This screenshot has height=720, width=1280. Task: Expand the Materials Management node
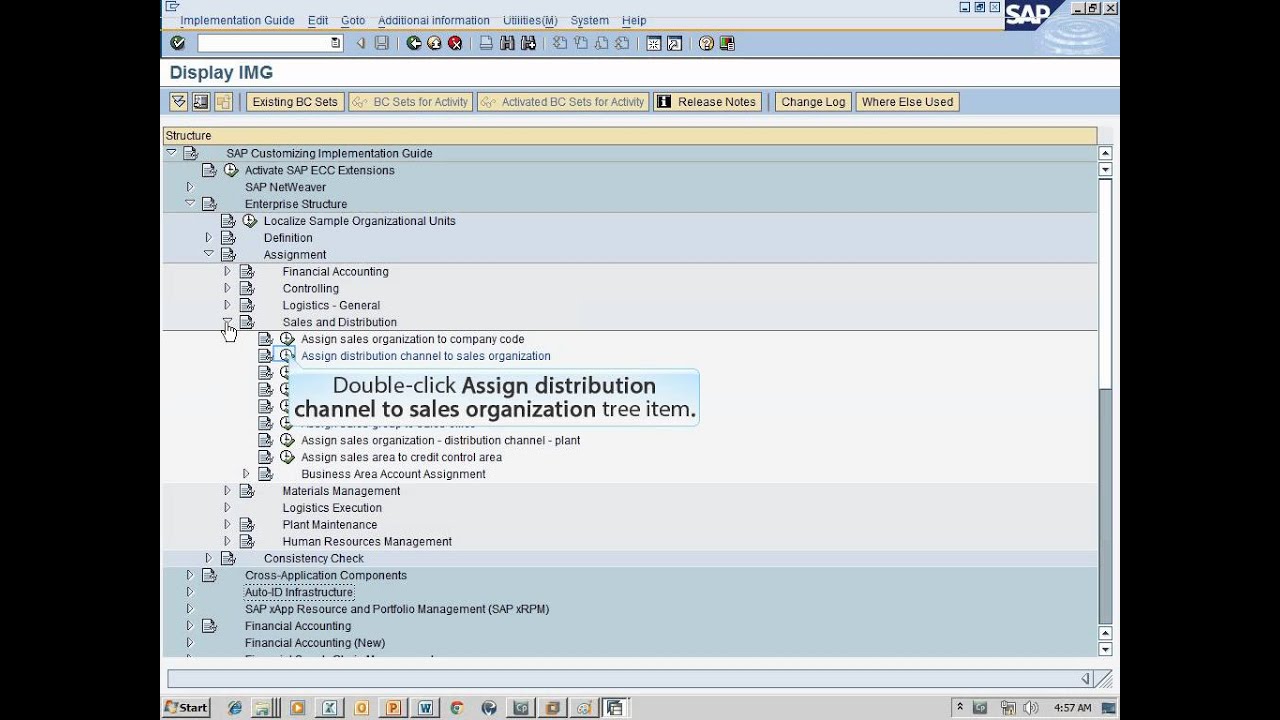tap(227, 491)
